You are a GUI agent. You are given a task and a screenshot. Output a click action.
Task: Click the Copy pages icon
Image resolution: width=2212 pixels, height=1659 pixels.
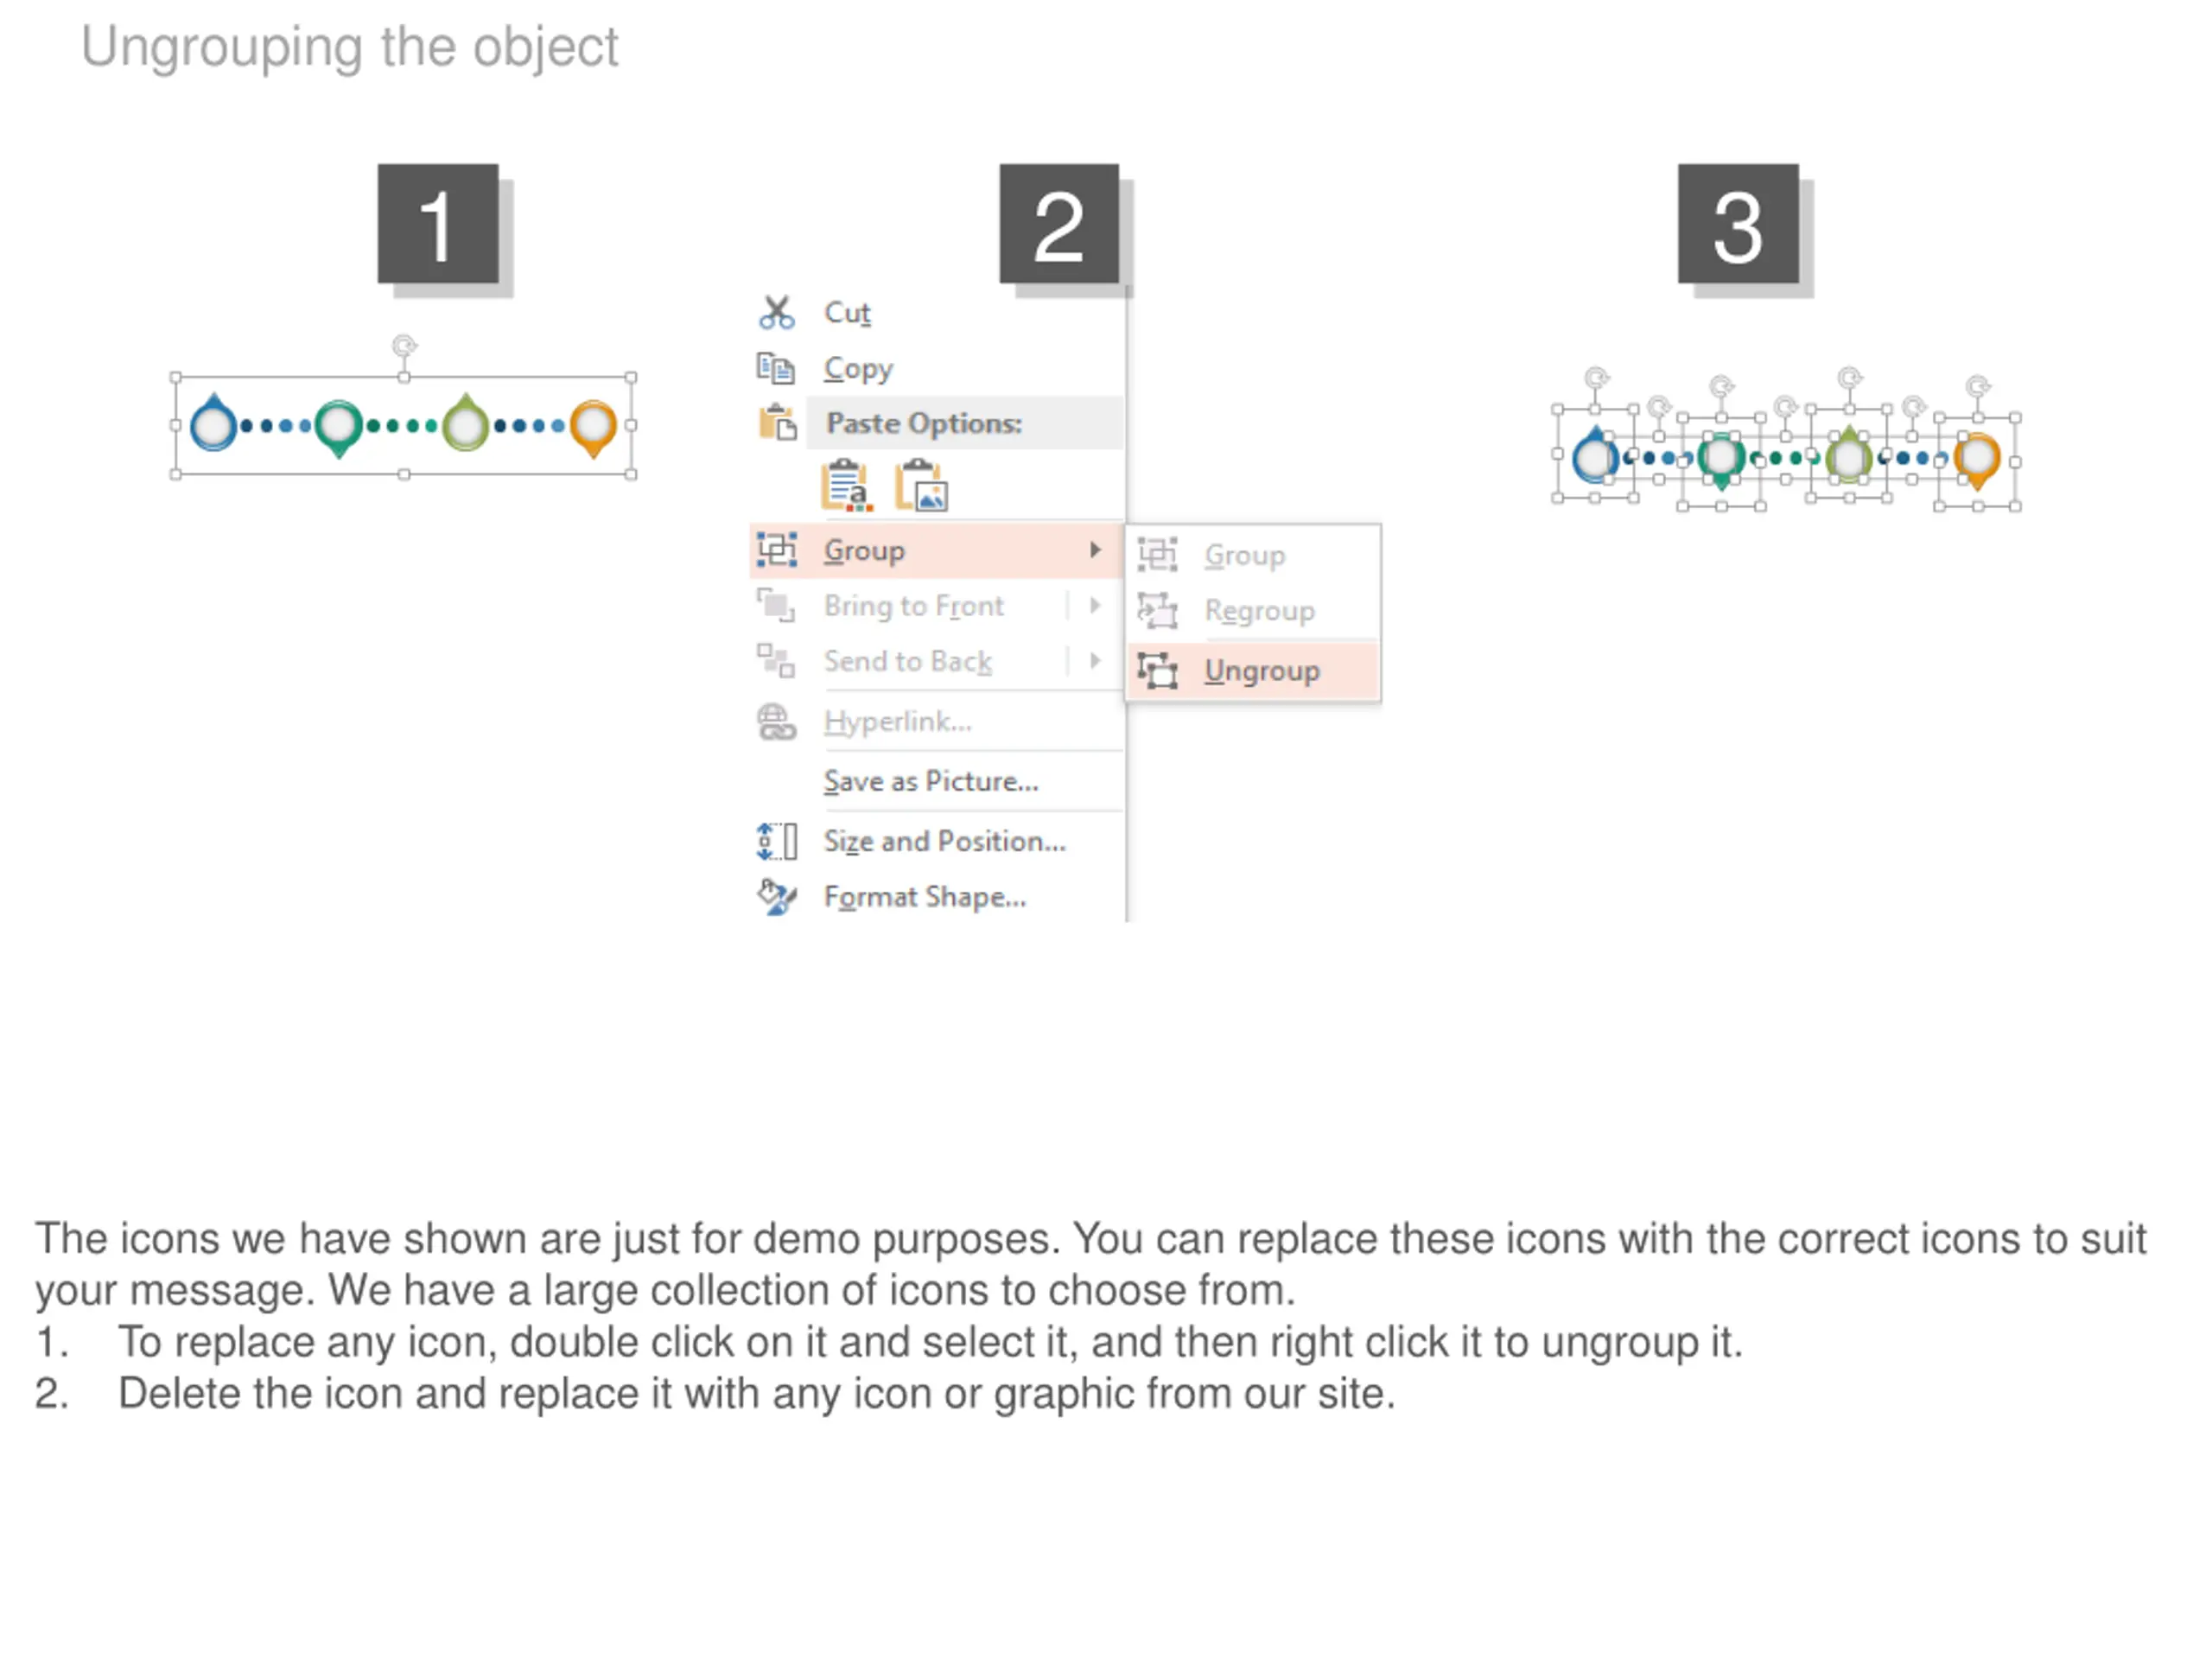click(776, 369)
